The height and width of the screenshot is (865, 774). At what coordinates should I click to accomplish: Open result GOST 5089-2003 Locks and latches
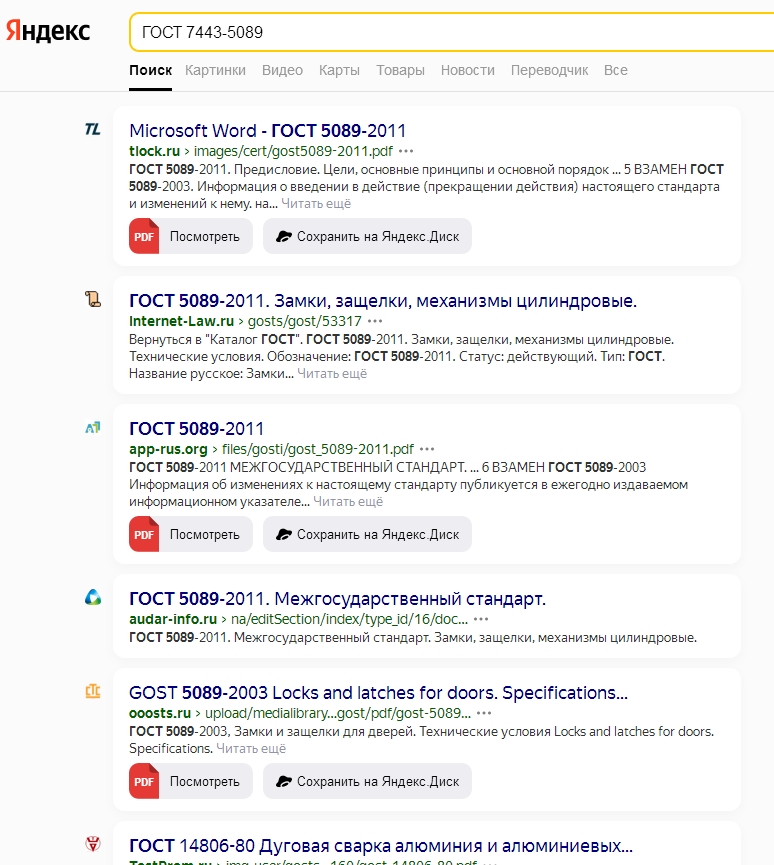[x=378, y=692]
